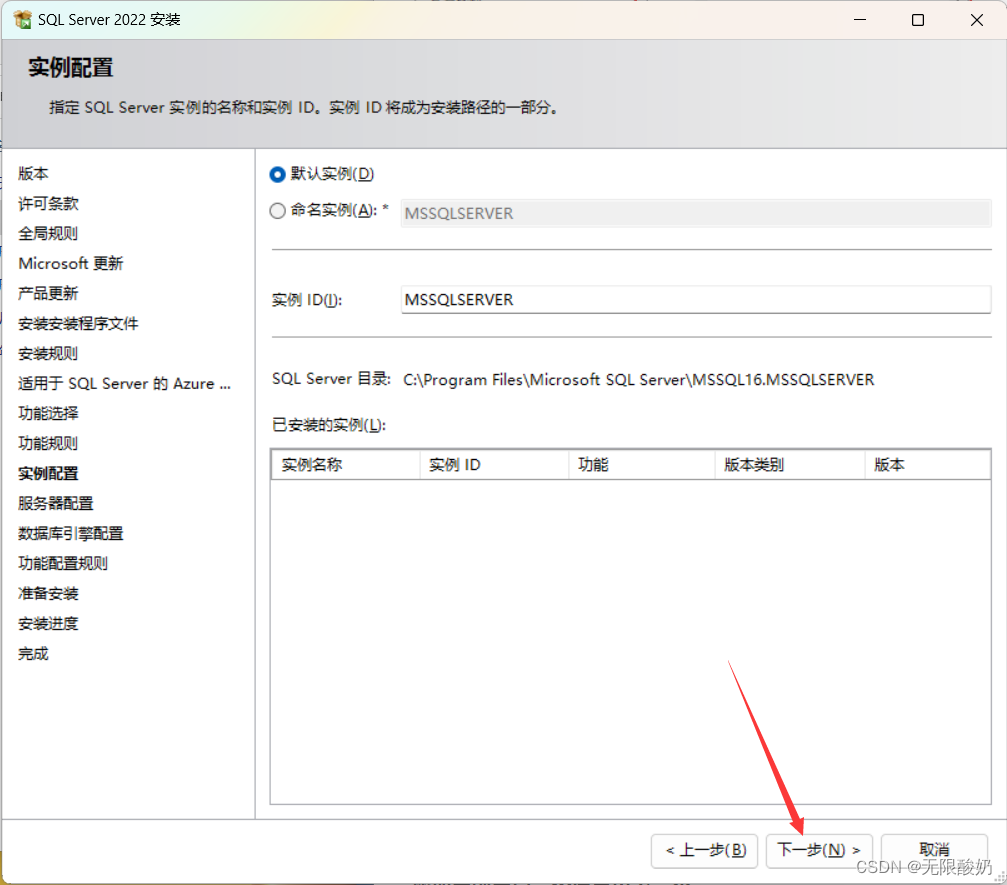
Task: Click the 功能 column header
Action: point(641,465)
